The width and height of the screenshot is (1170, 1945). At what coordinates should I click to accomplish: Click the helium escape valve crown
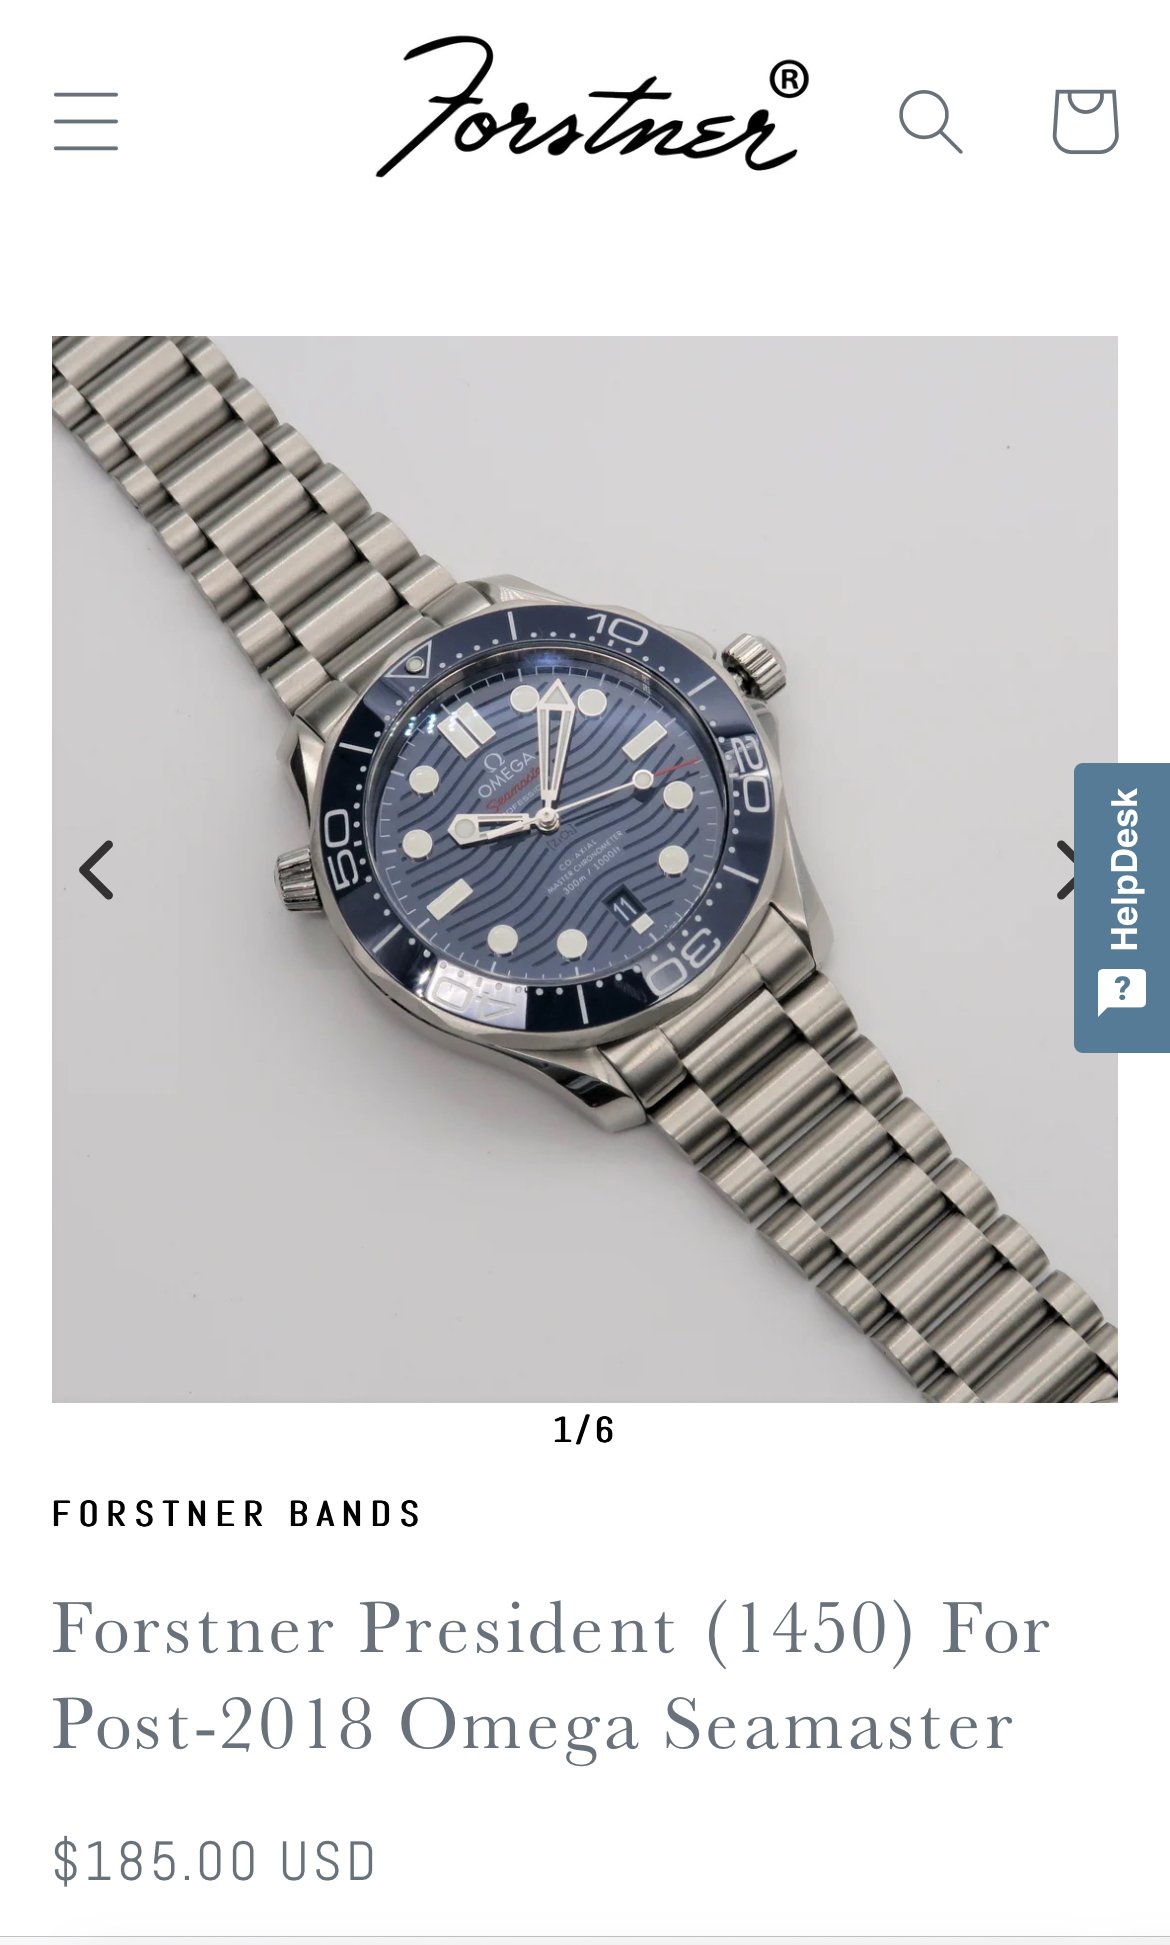299,879
